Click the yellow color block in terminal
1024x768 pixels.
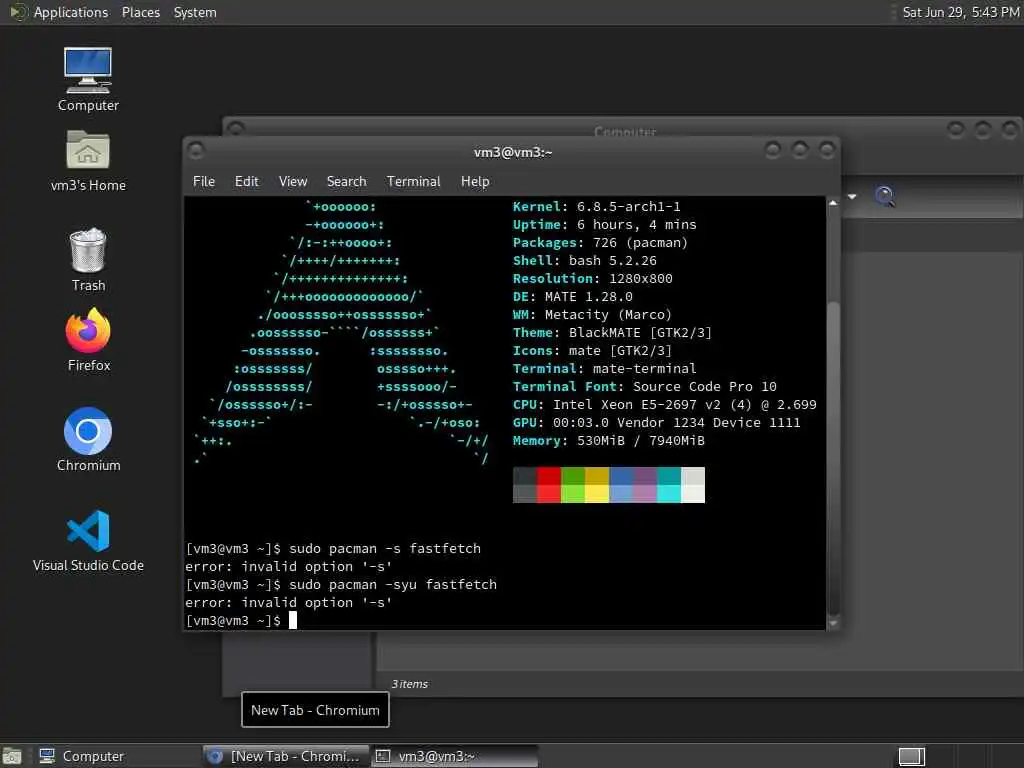(597, 485)
